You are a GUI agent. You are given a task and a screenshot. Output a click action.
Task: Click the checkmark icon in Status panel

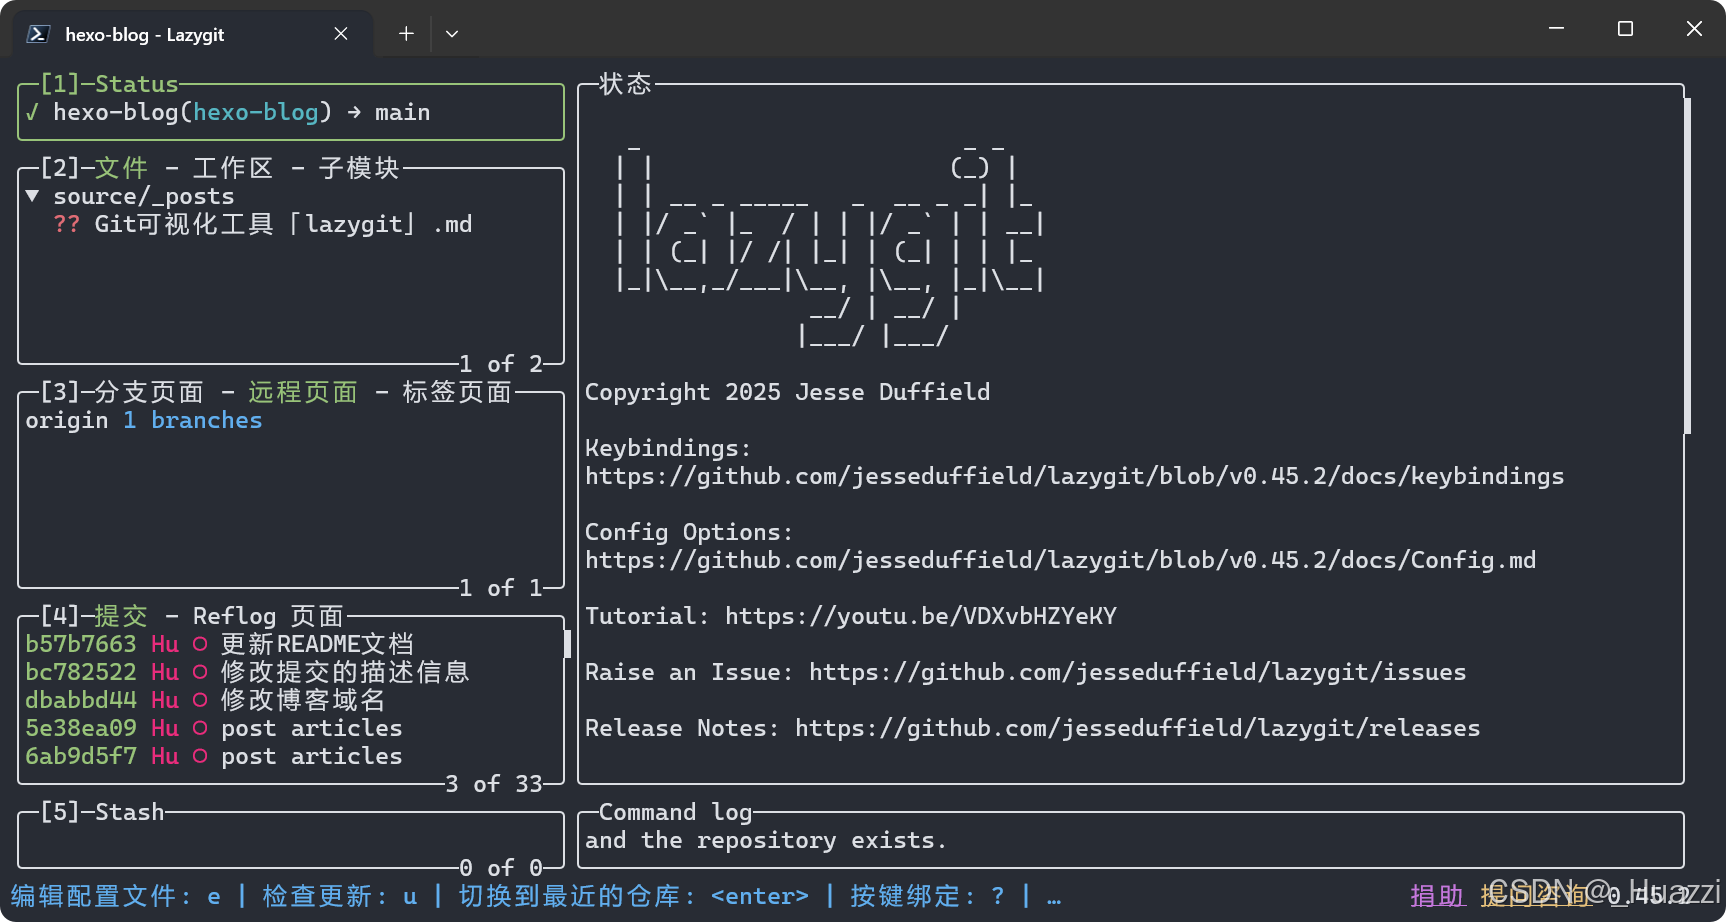(32, 112)
